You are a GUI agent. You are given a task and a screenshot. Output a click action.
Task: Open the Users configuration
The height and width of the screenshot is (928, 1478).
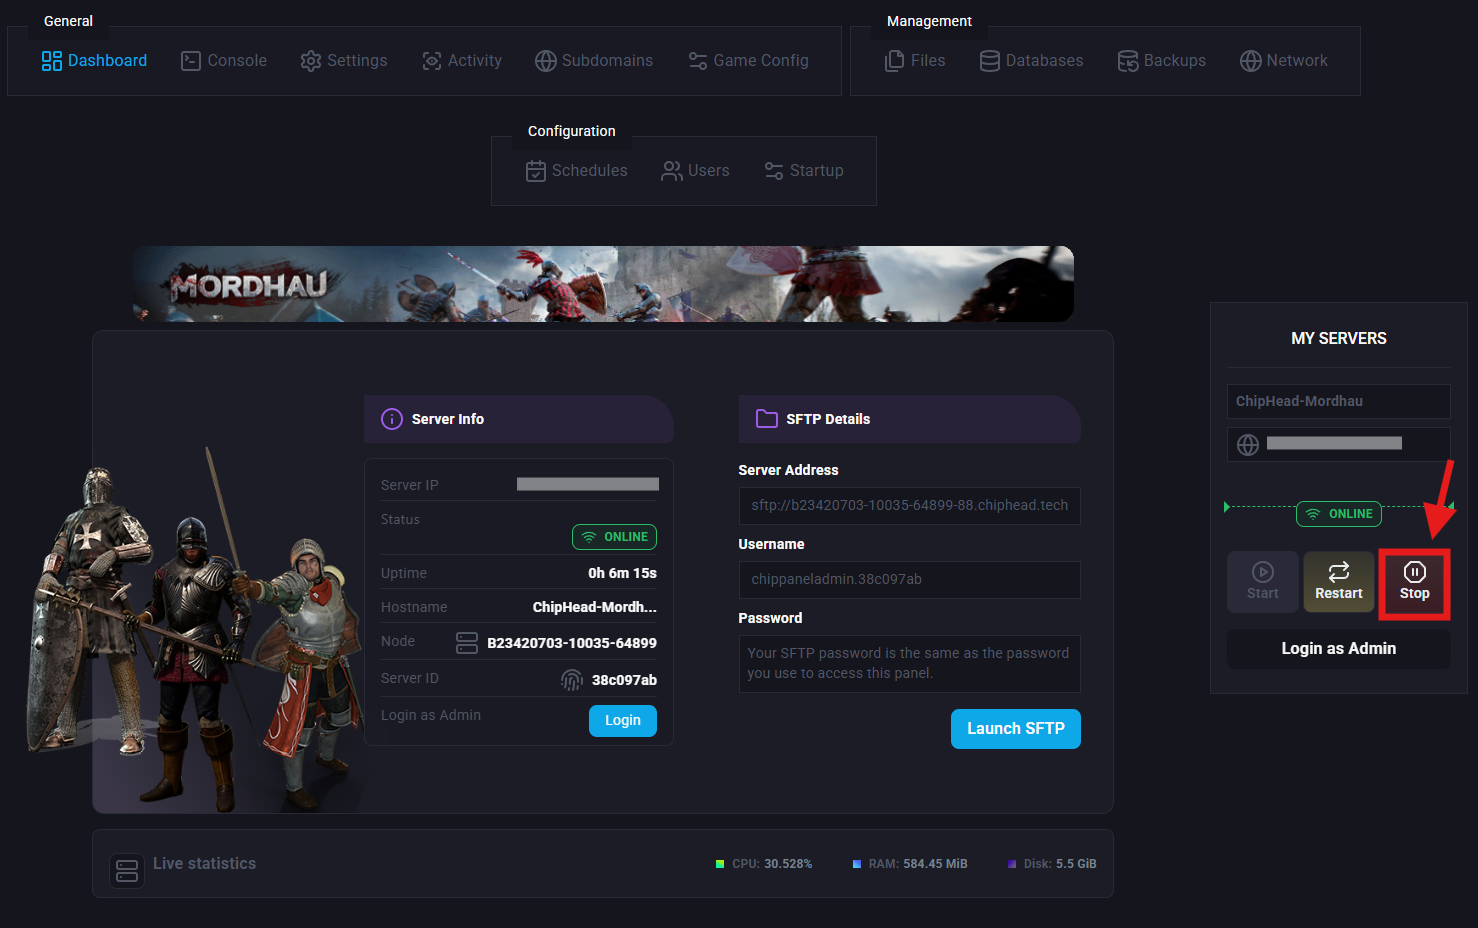coord(695,171)
